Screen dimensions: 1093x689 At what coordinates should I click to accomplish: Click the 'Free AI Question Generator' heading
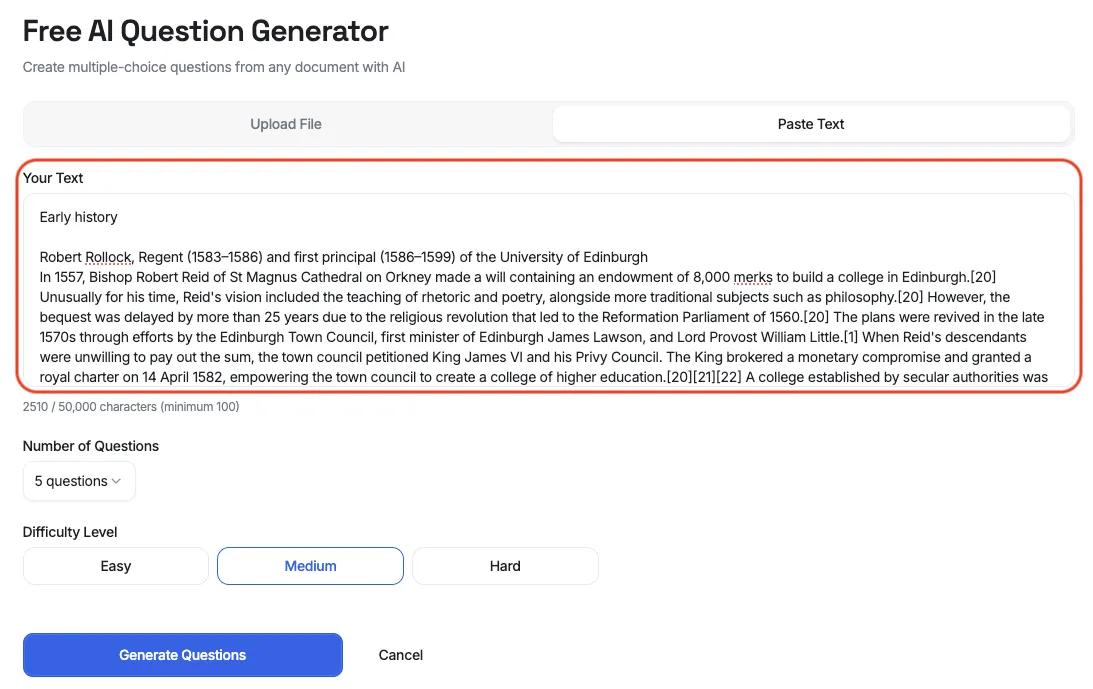pos(205,31)
